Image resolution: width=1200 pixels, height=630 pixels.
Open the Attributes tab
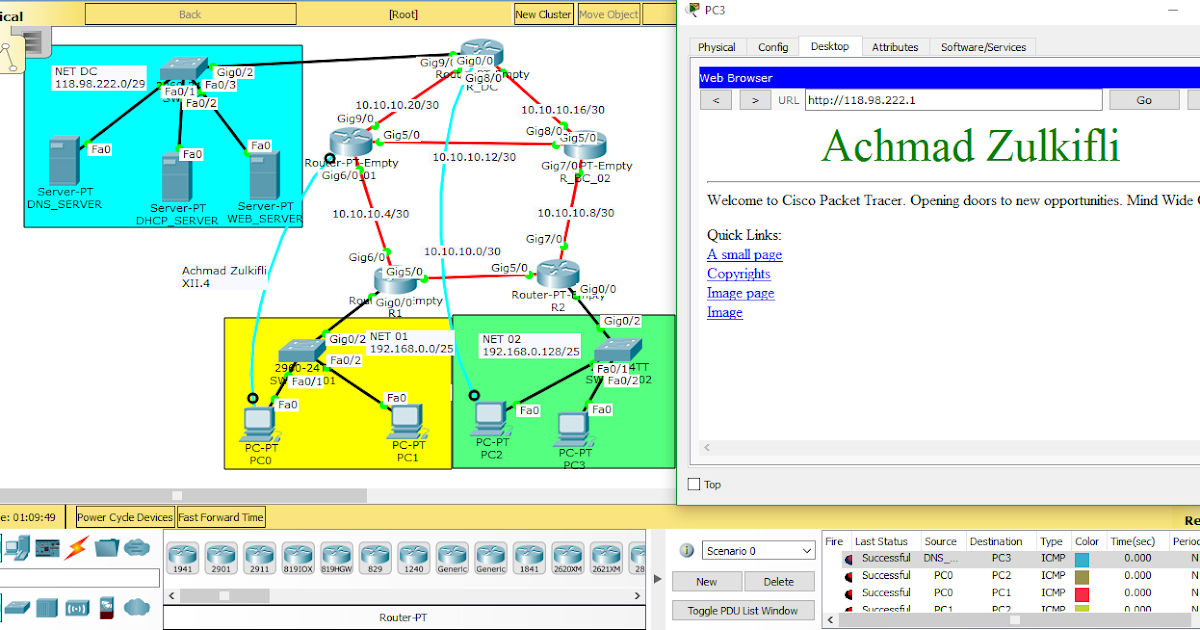pyautogui.click(x=895, y=46)
